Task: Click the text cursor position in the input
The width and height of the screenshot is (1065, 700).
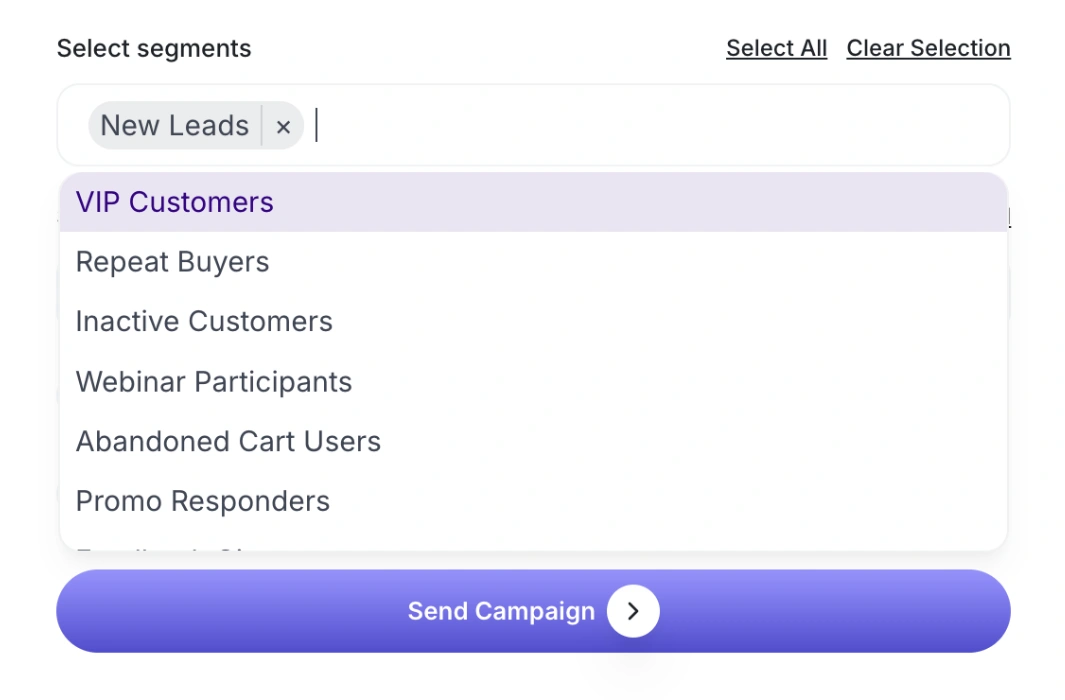Action: click(316, 126)
